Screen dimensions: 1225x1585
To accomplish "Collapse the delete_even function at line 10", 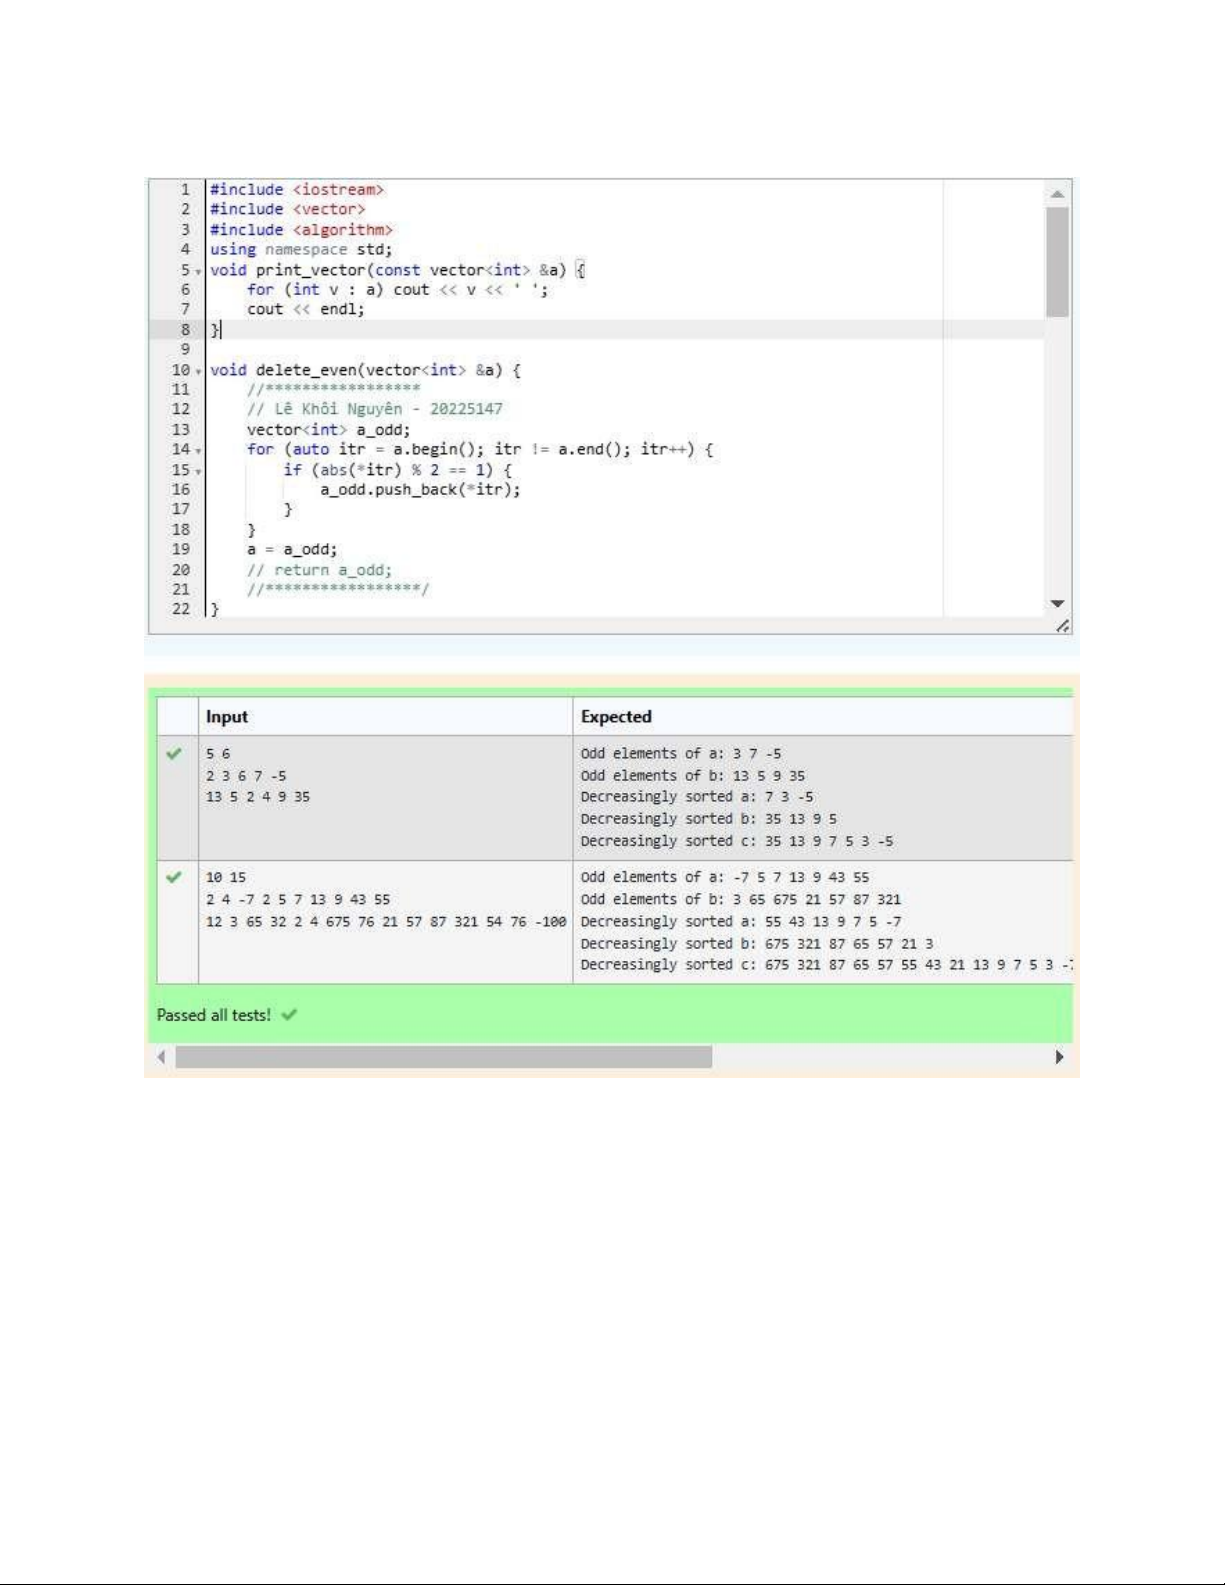I will tap(198, 371).
